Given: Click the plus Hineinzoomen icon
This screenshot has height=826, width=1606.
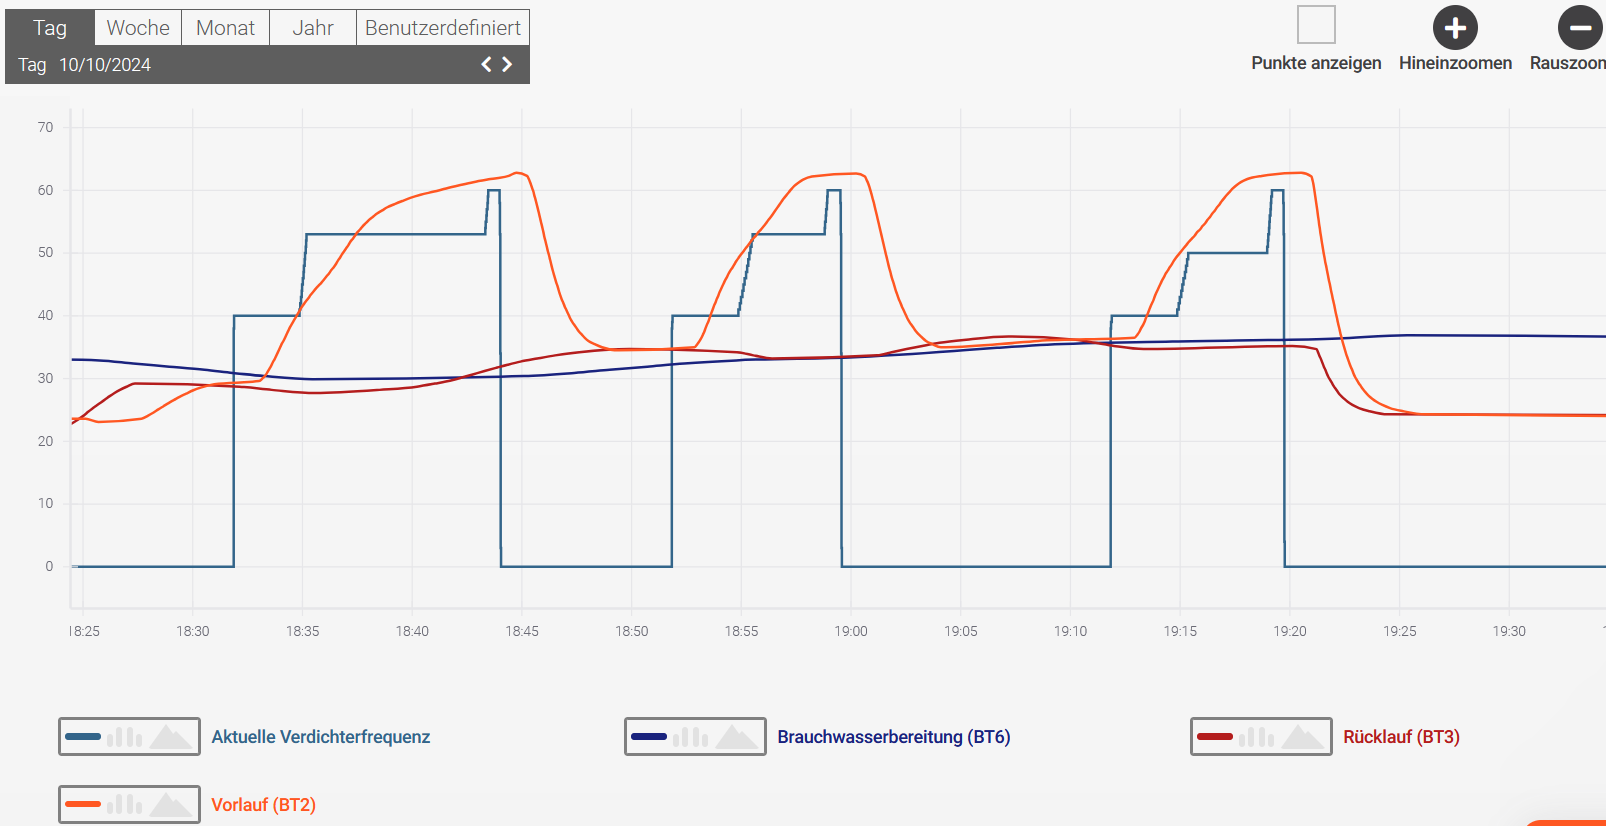Looking at the screenshot, I should click(x=1455, y=28).
